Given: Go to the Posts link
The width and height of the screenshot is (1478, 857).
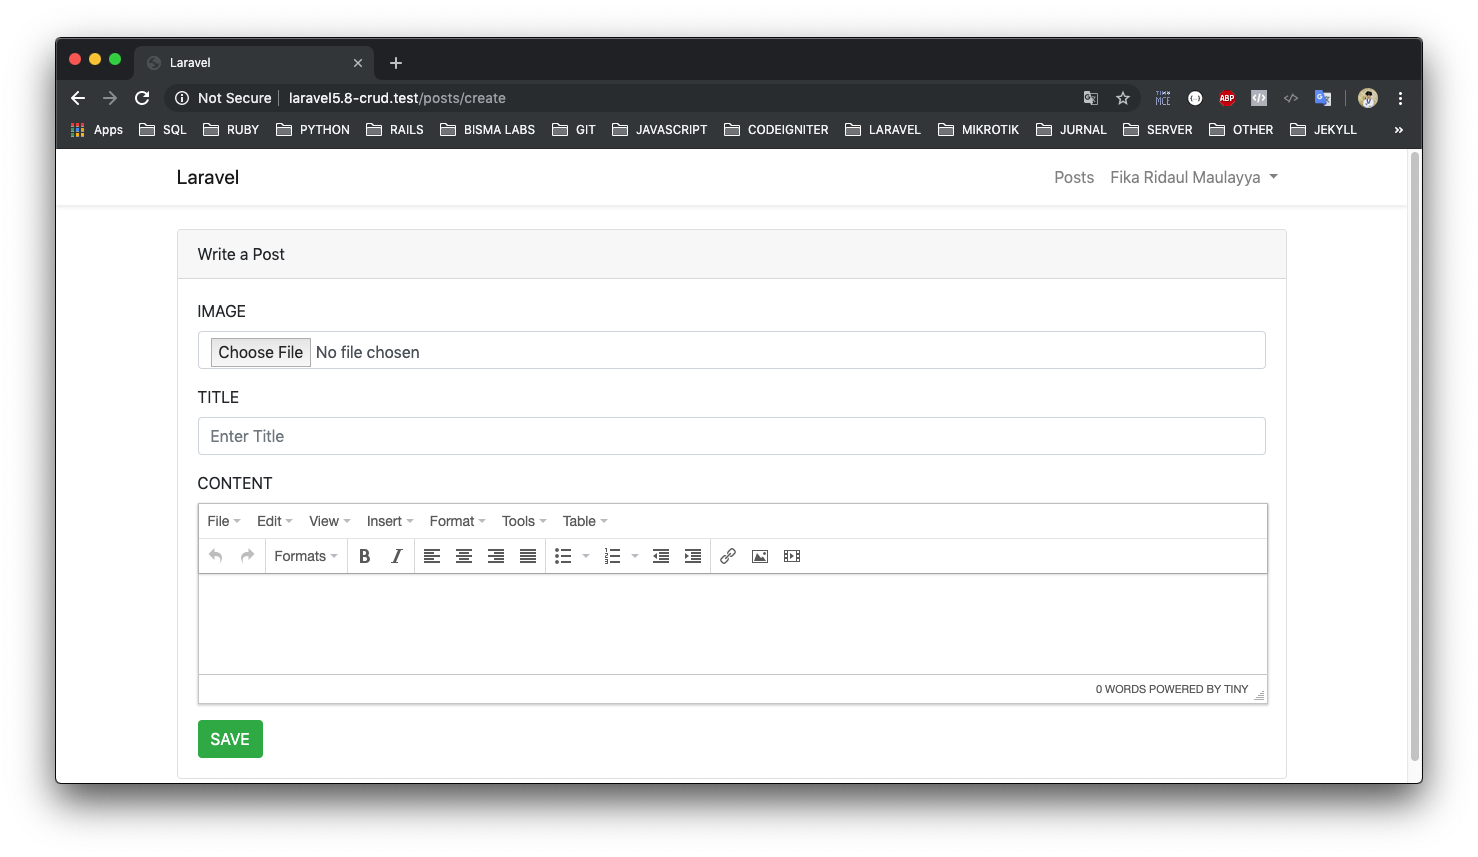Looking at the screenshot, I should 1074,177.
